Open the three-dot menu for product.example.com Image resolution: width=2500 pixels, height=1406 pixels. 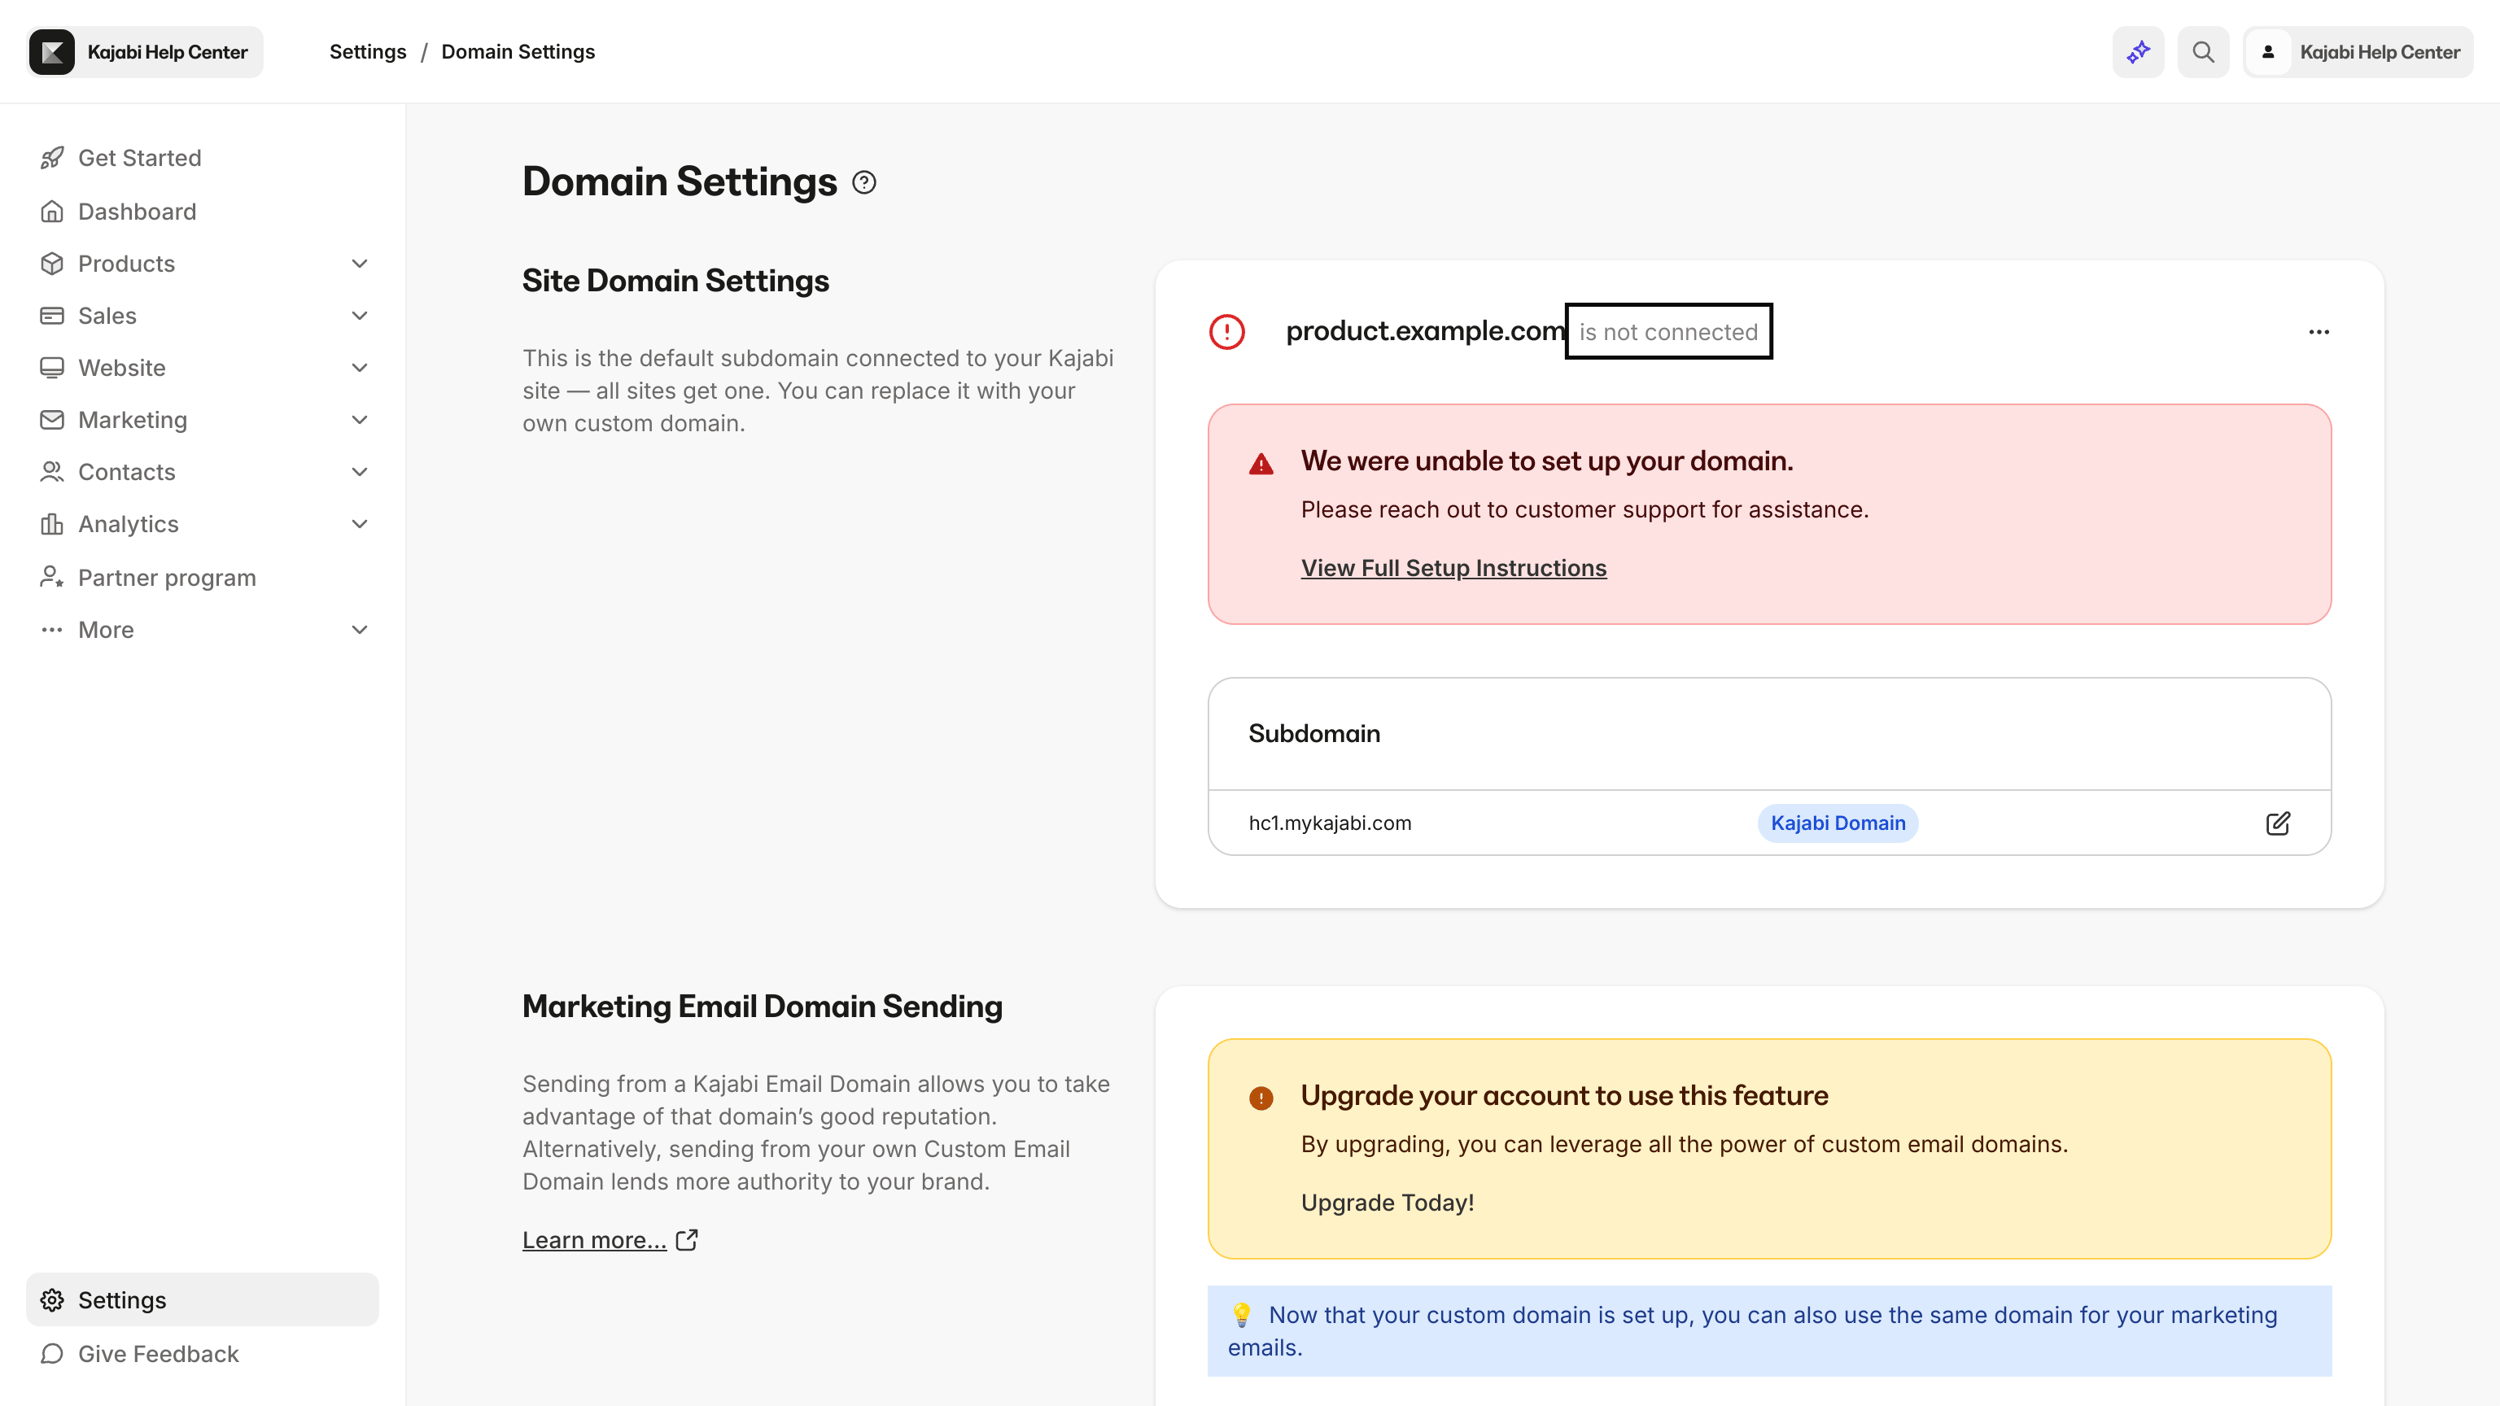coord(2319,331)
